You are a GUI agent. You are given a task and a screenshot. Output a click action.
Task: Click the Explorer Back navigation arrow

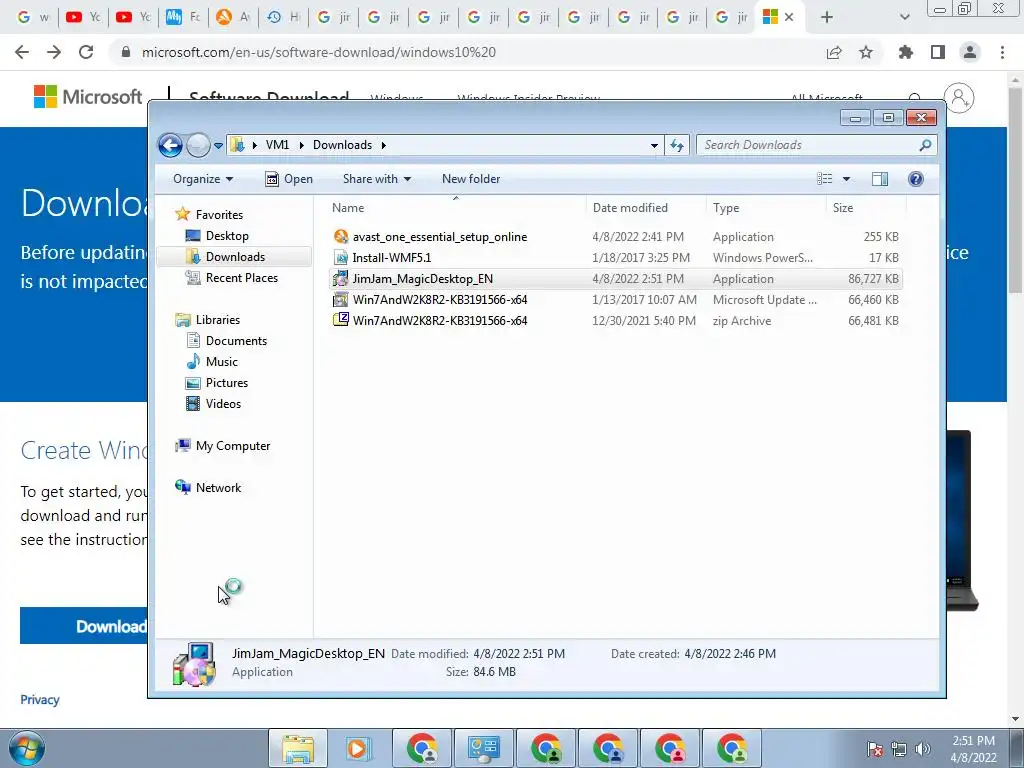click(x=170, y=145)
